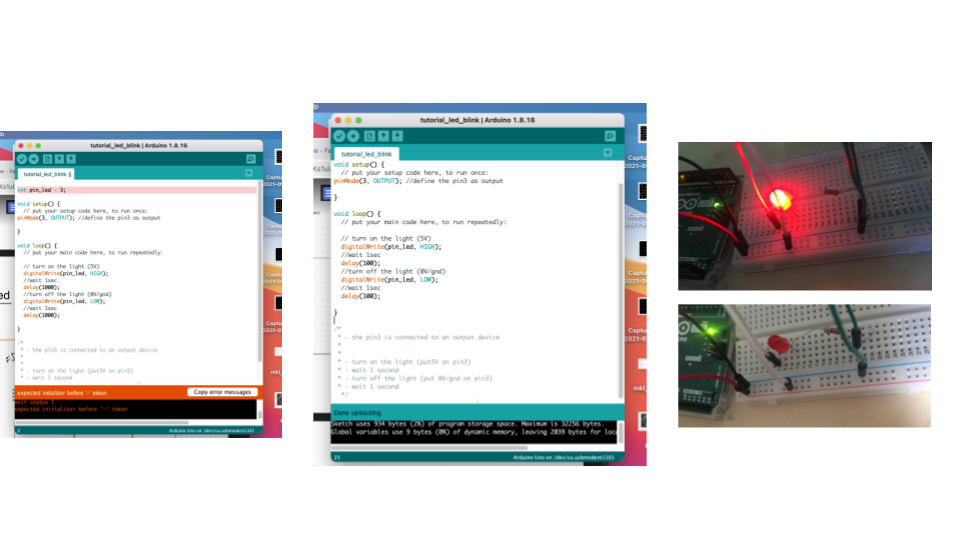The height and width of the screenshot is (540, 960).
Task: Click 'Arduino Uno on' board status in error window
Action: [x=211, y=431]
